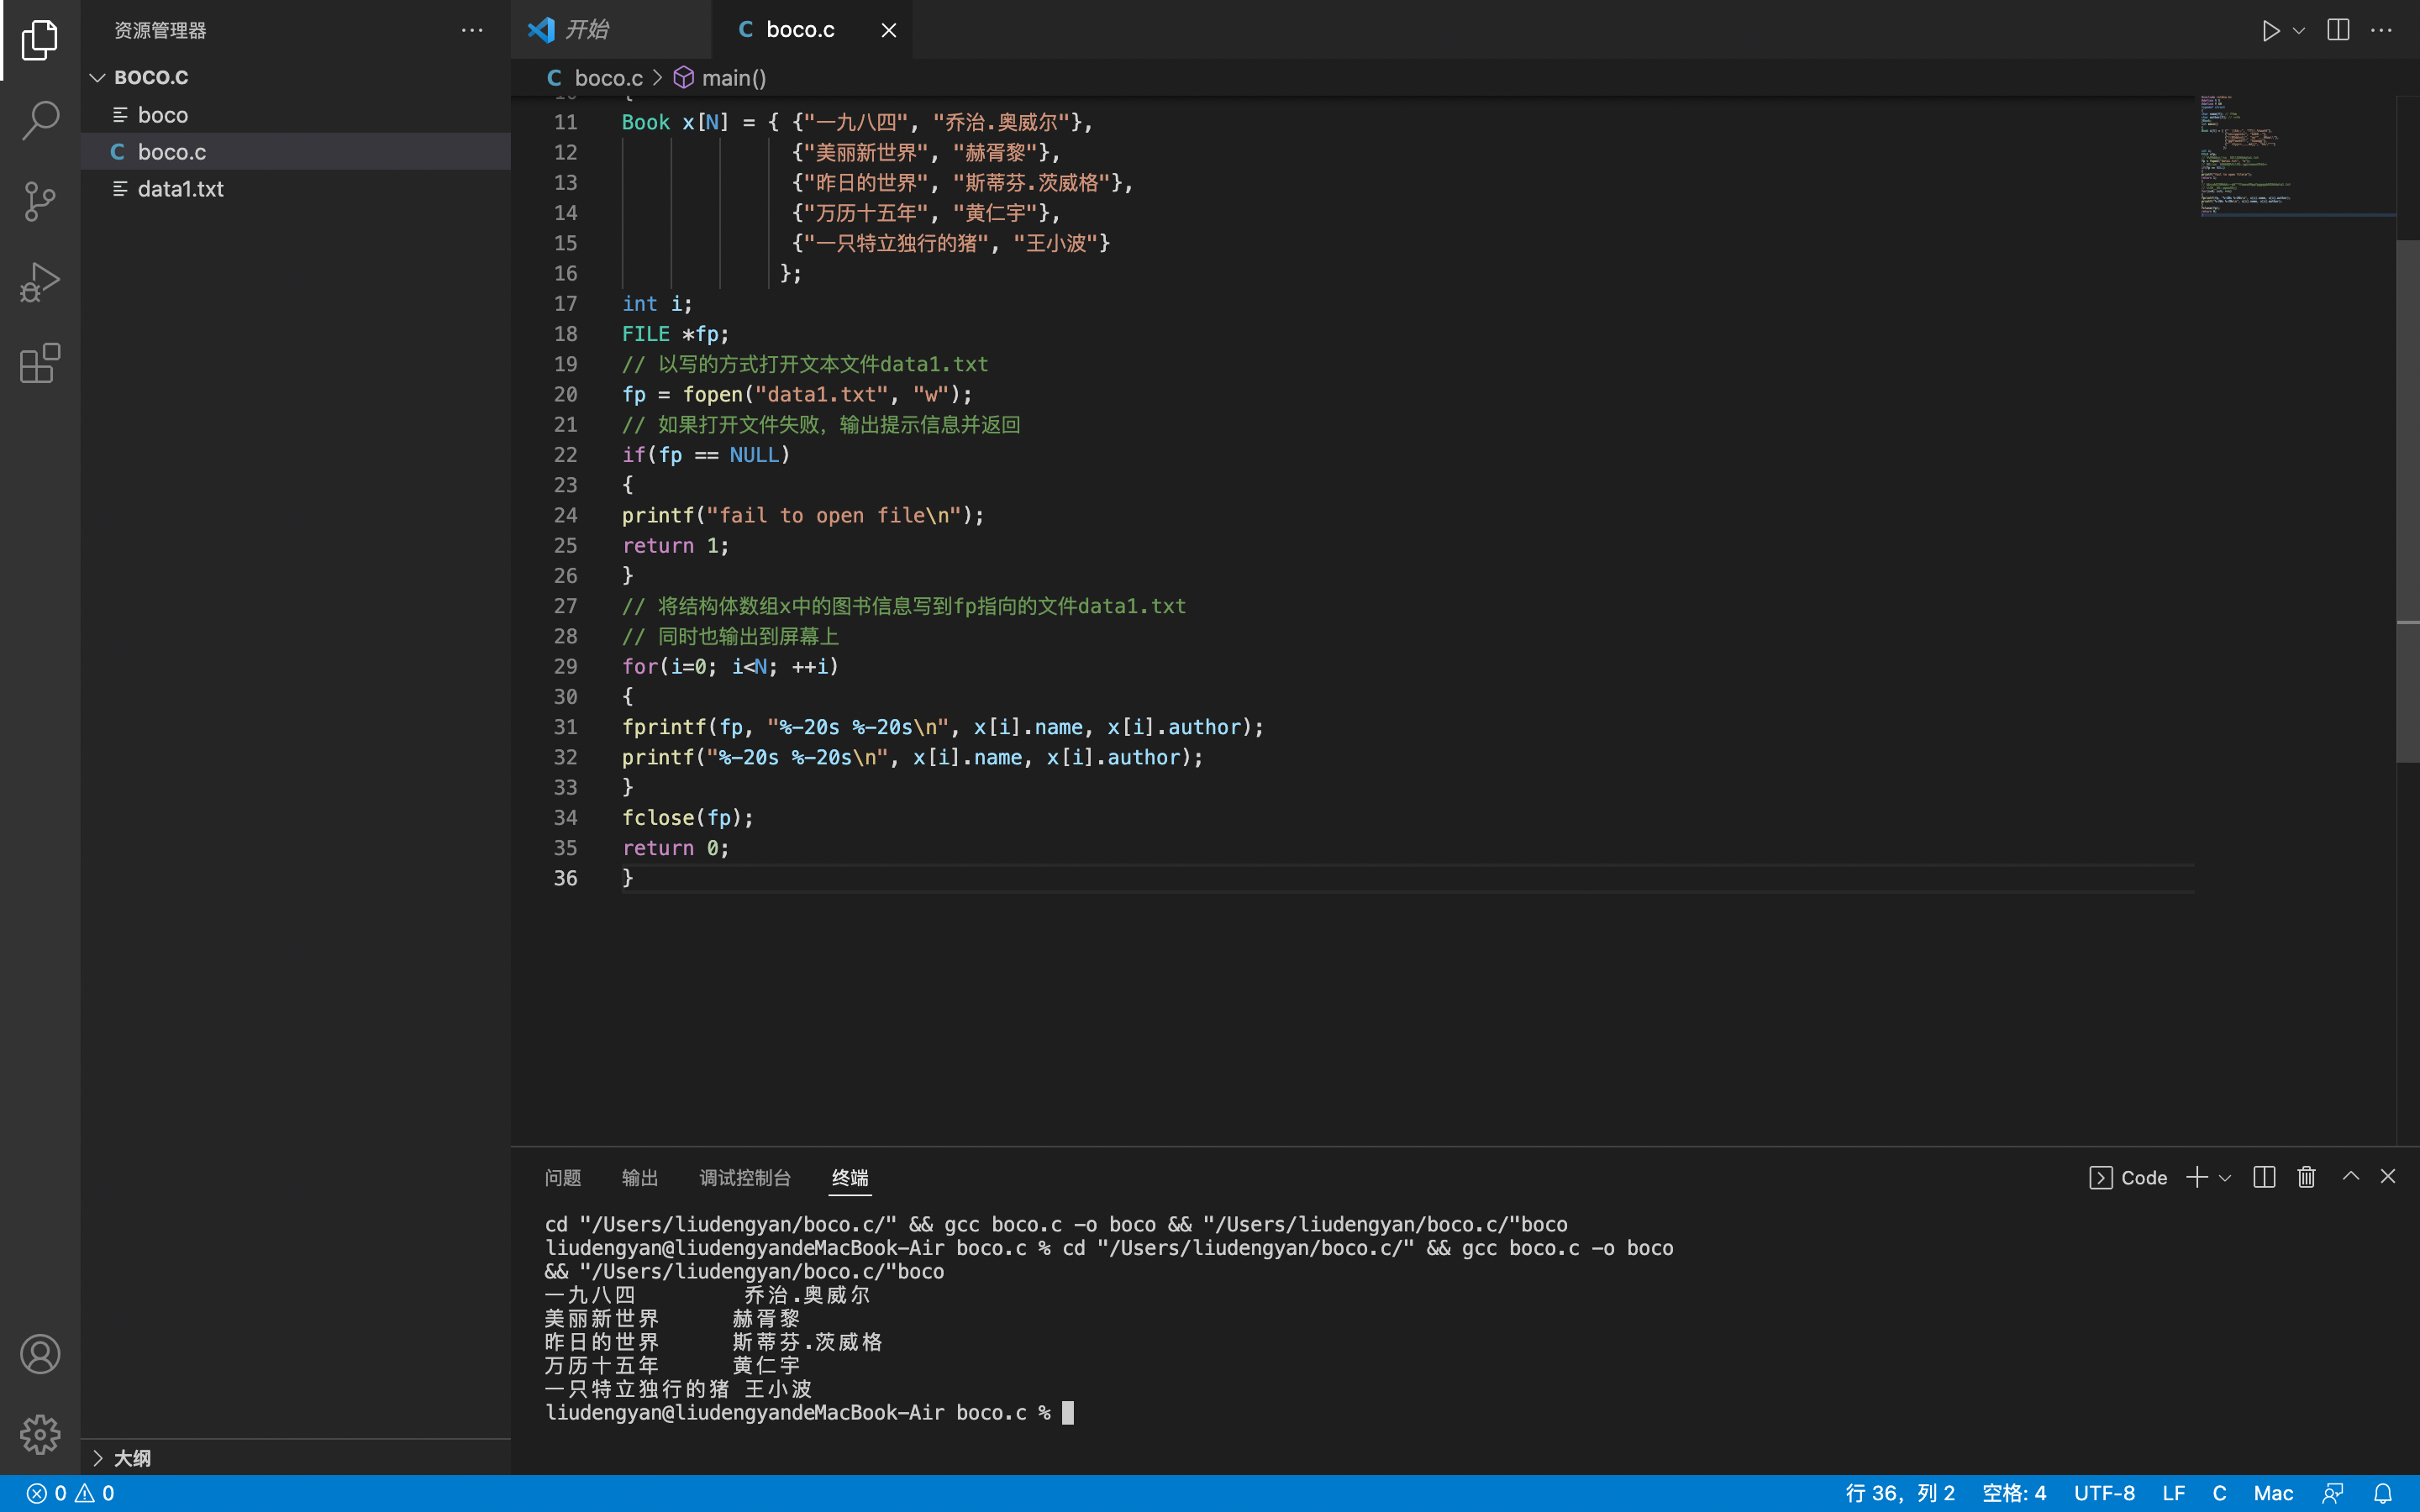Click UTF-8 encoding in status bar
The height and width of the screenshot is (1512, 2420).
coord(2104,1493)
